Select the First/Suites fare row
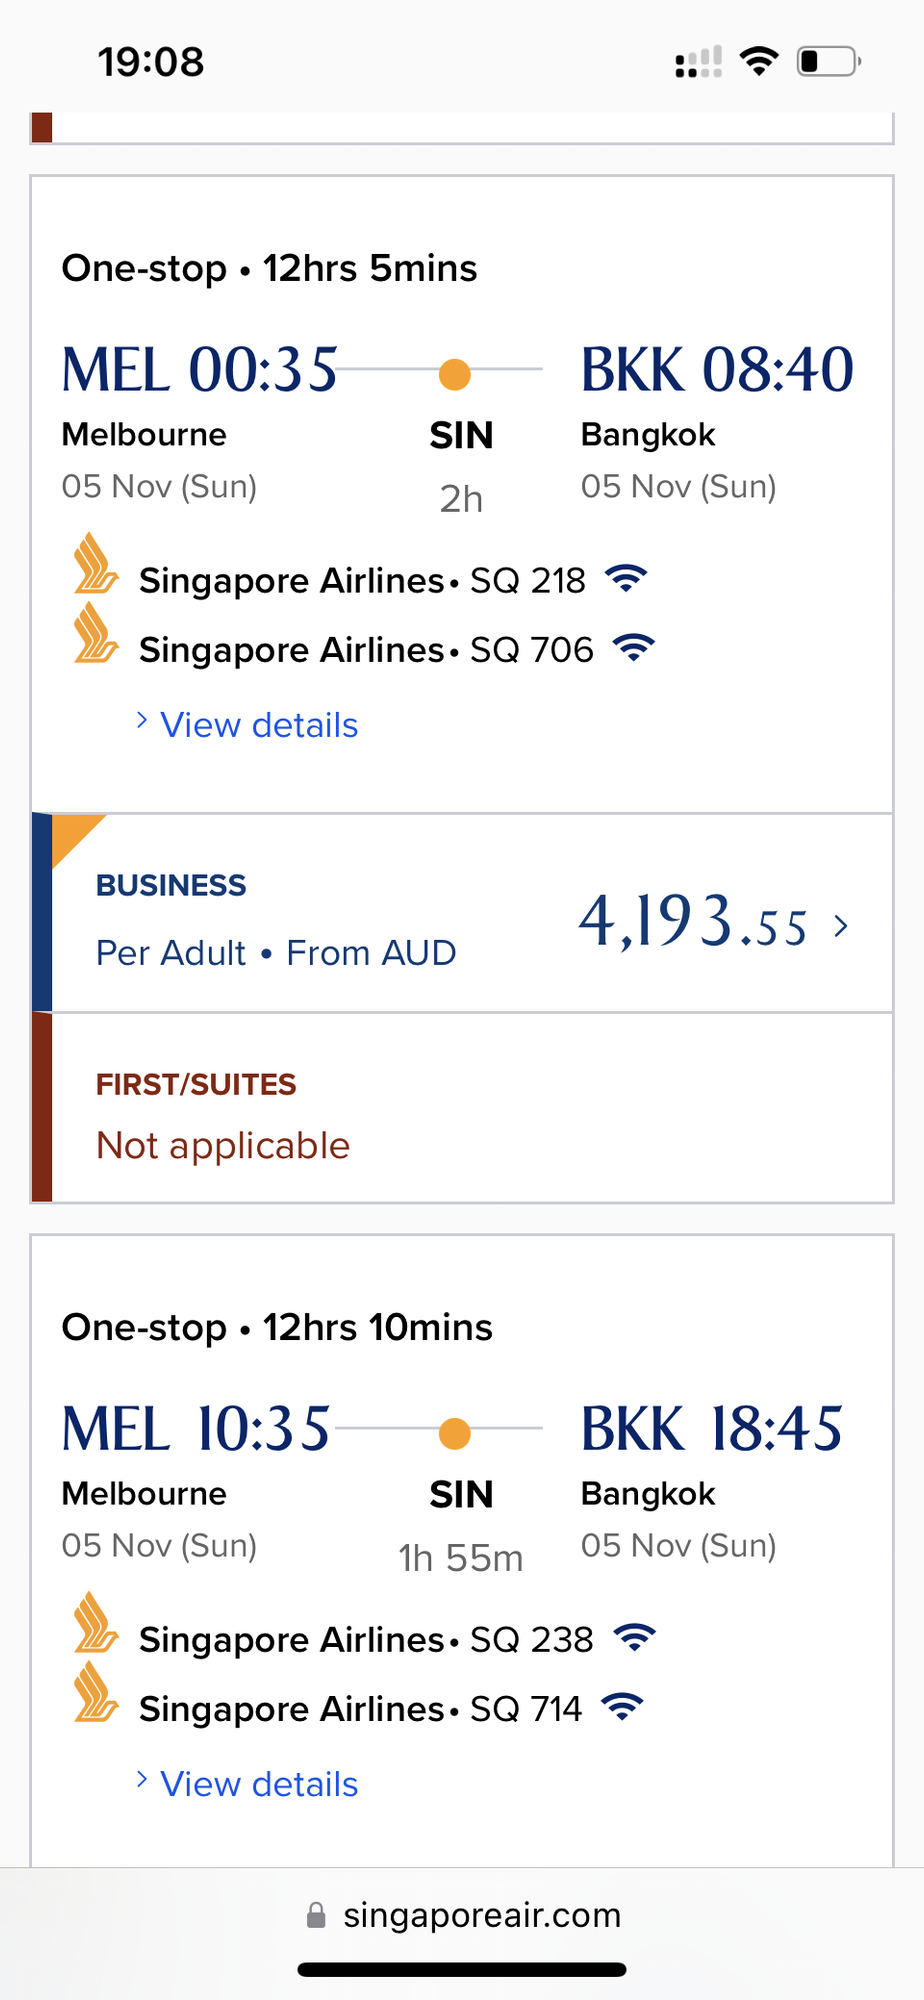Screen dimensions: 924x2000 pyautogui.click(x=462, y=1107)
